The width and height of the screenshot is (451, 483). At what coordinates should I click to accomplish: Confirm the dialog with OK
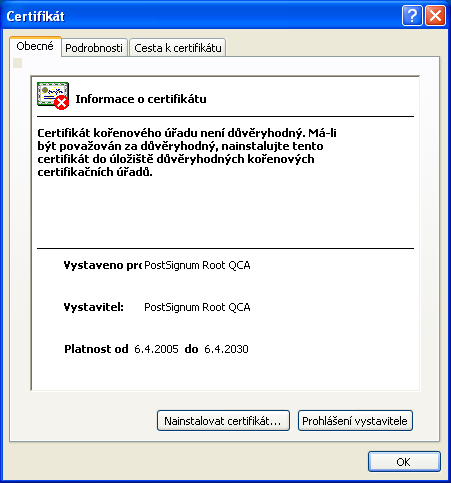point(404,462)
